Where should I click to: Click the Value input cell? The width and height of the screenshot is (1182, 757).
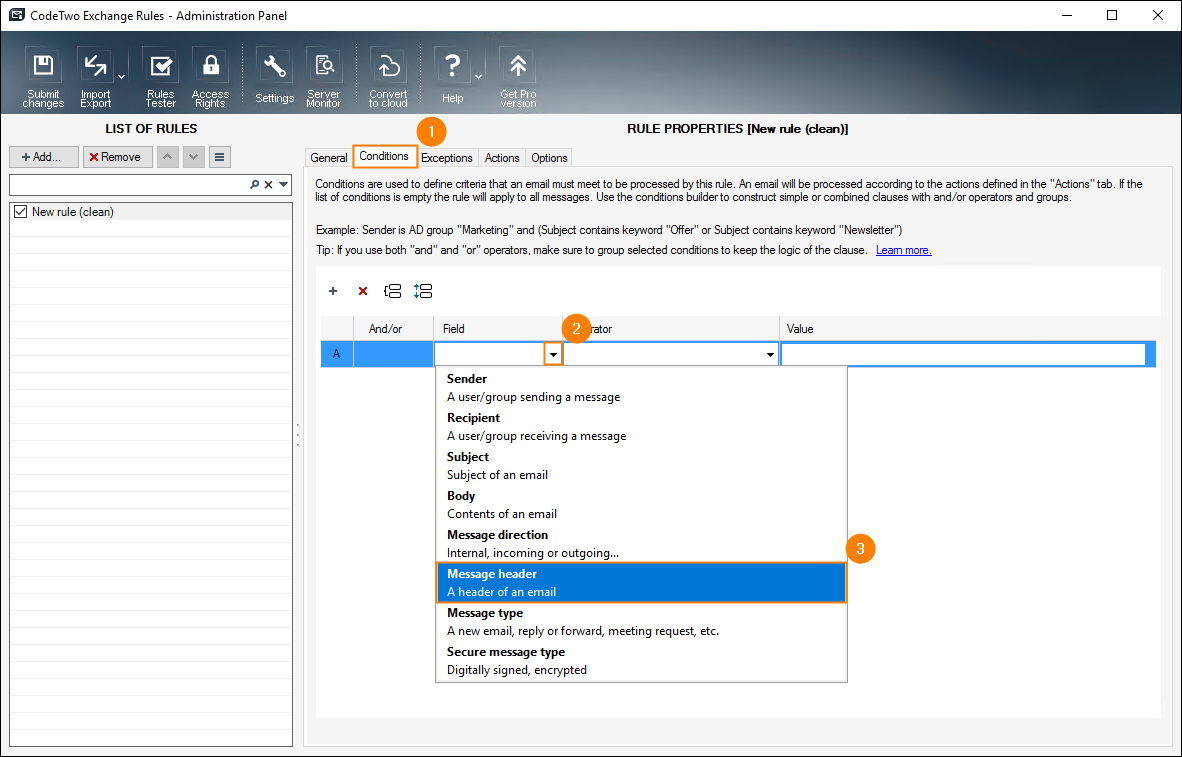963,354
